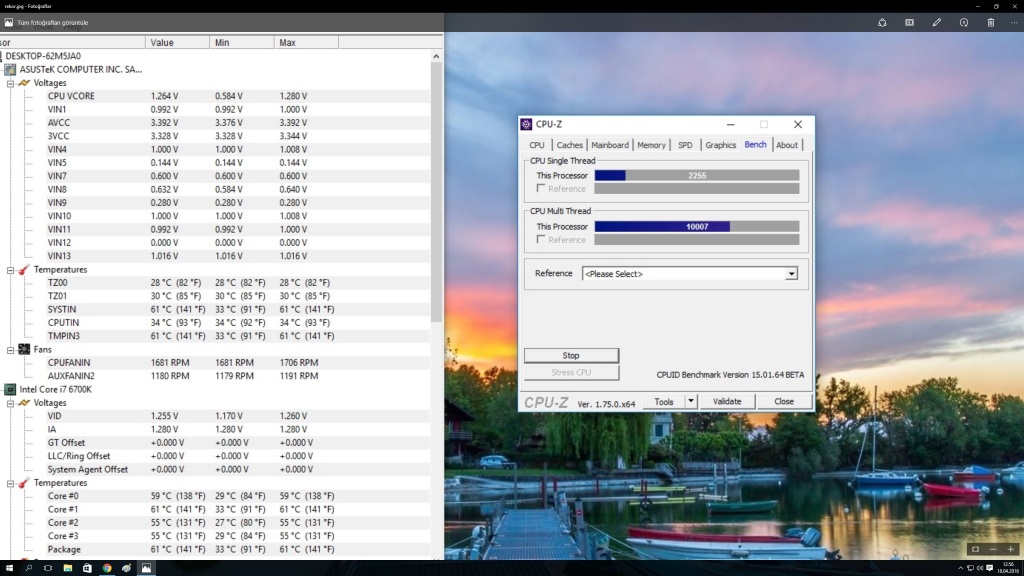This screenshot has height=576, width=1024.
Task: Open the Tools dropdown arrow in CPU-Z
Action: pyautogui.click(x=690, y=401)
